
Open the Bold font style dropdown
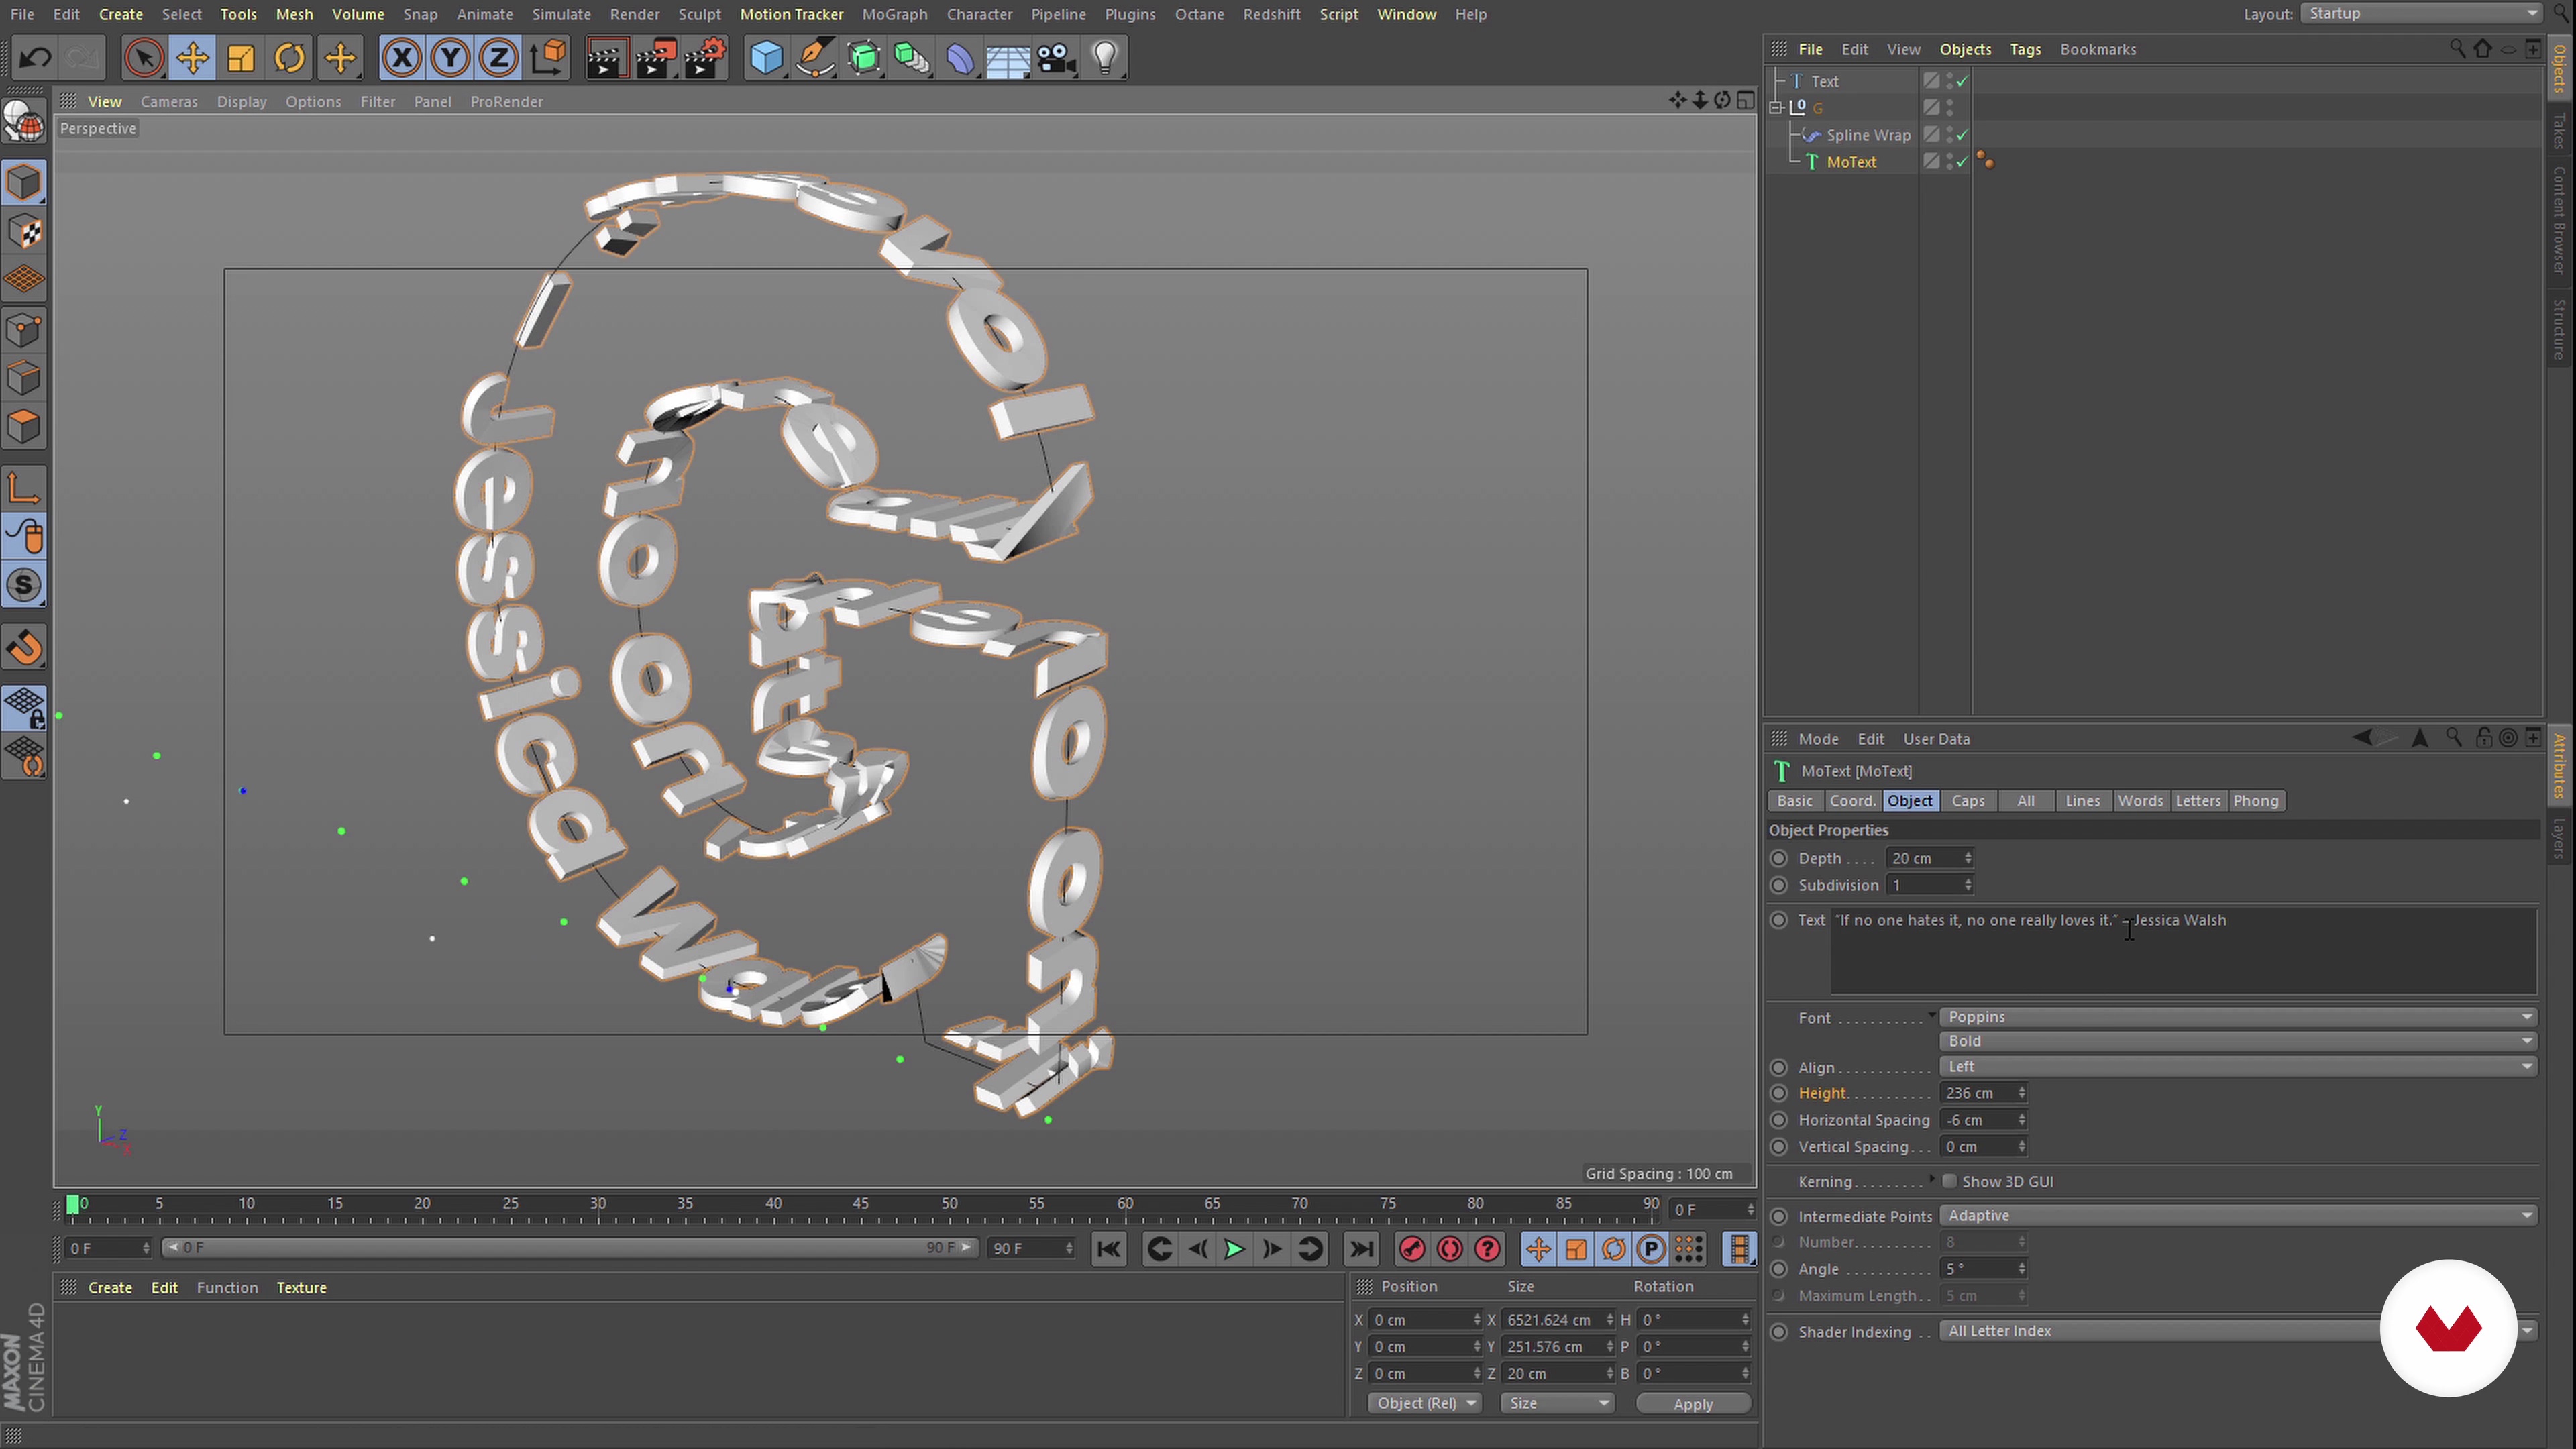click(2237, 1041)
